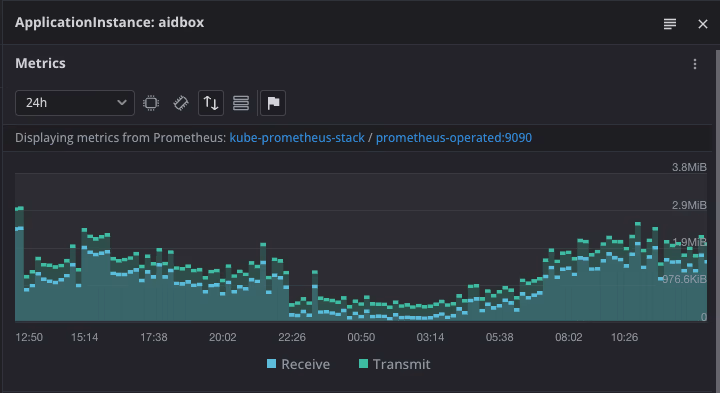Click the 03:14 time axis label
This screenshot has height=393, width=720.
click(430, 337)
